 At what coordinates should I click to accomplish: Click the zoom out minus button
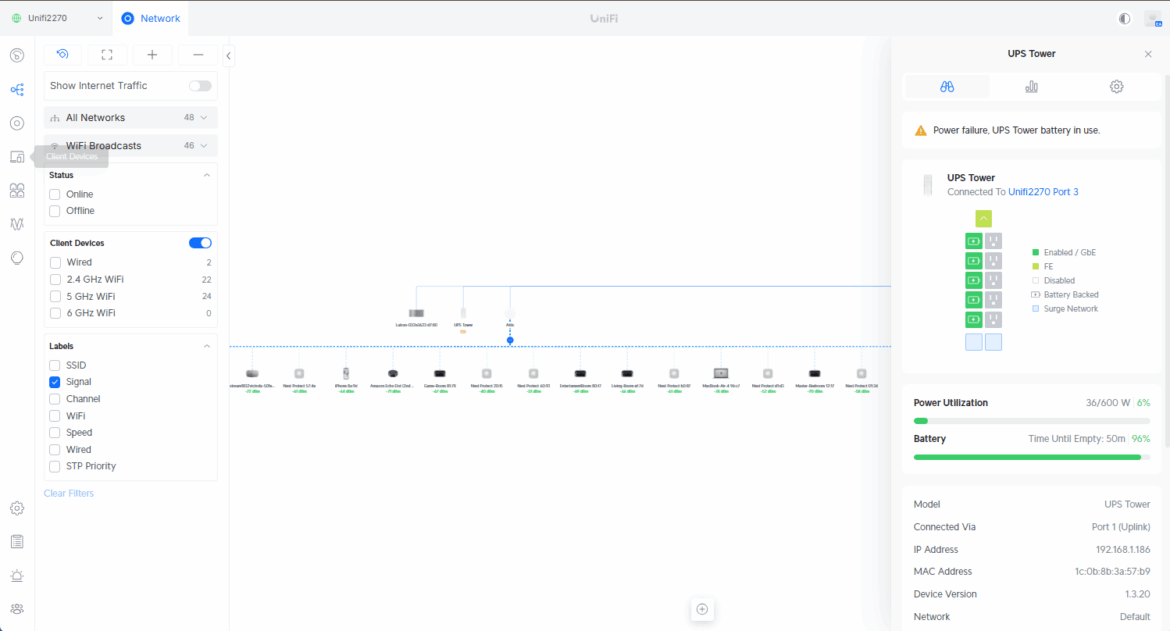tap(198, 55)
